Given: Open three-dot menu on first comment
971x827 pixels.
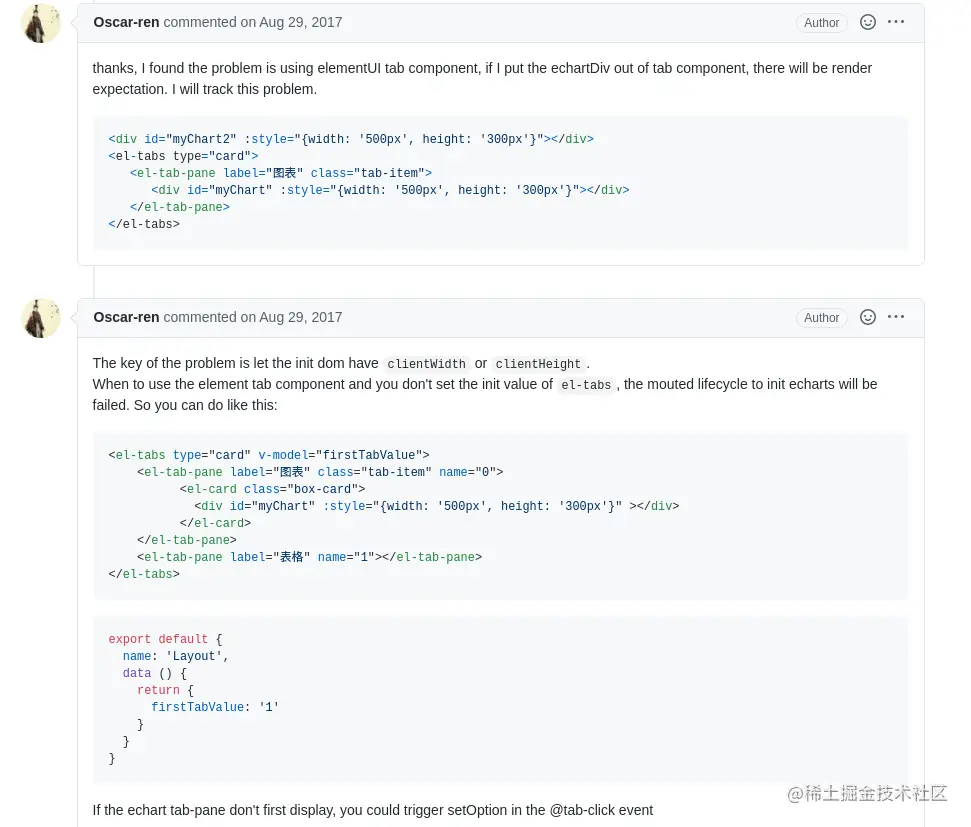Looking at the screenshot, I should point(895,22).
